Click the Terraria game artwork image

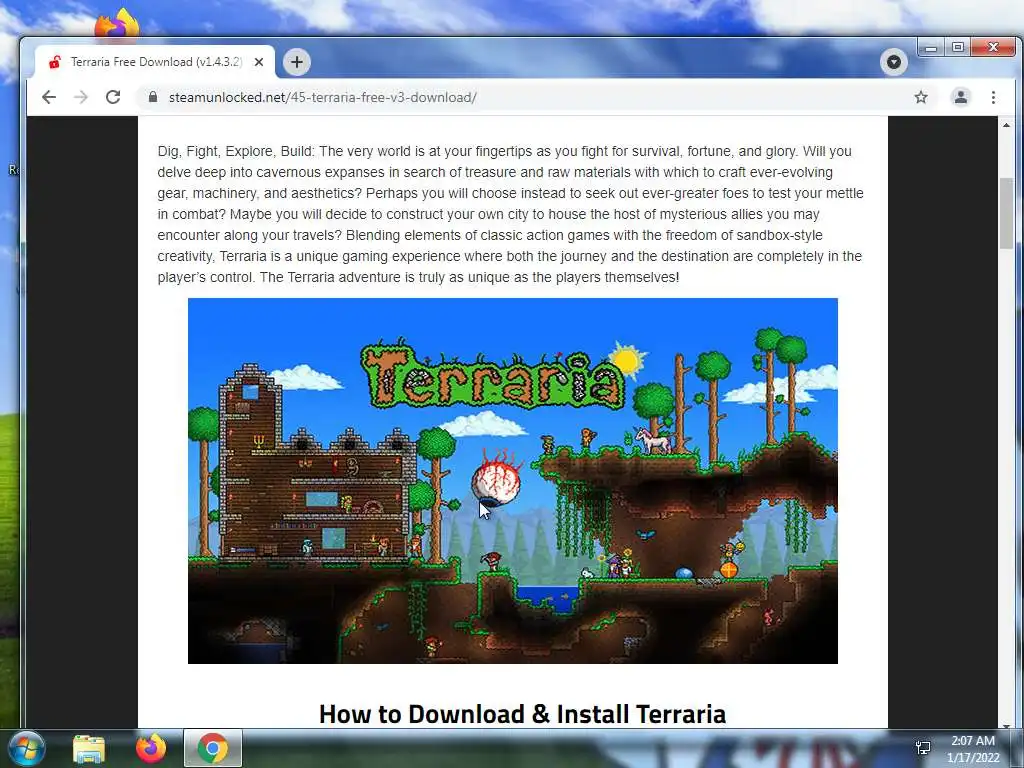[x=513, y=481]
